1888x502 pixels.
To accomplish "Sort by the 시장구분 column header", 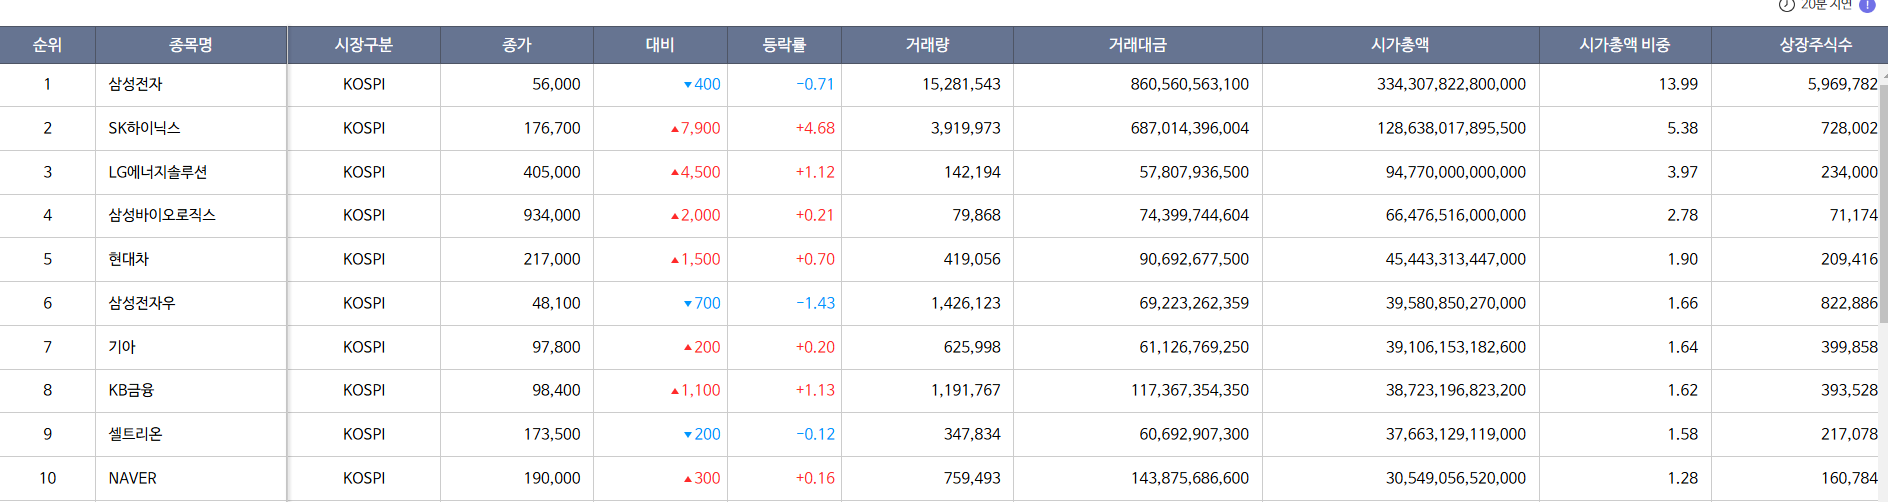I will point(364,45).
